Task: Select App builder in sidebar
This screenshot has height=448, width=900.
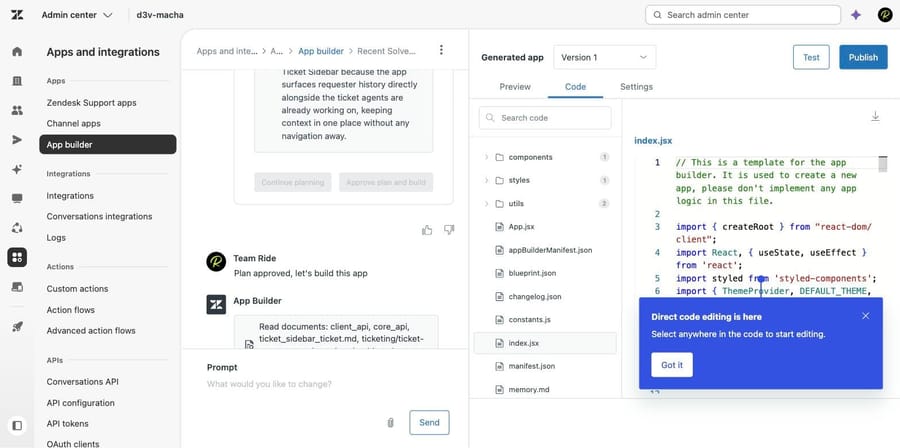Action: (108, 145)
